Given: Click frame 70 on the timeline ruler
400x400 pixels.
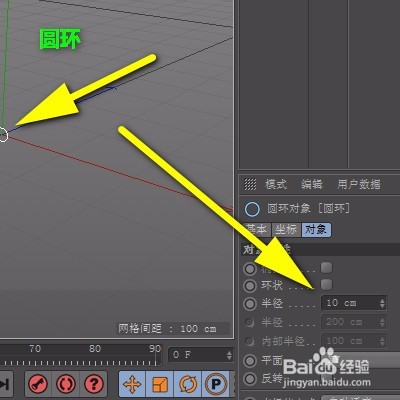Looking at the screenshot, I should tap(35, 349).
